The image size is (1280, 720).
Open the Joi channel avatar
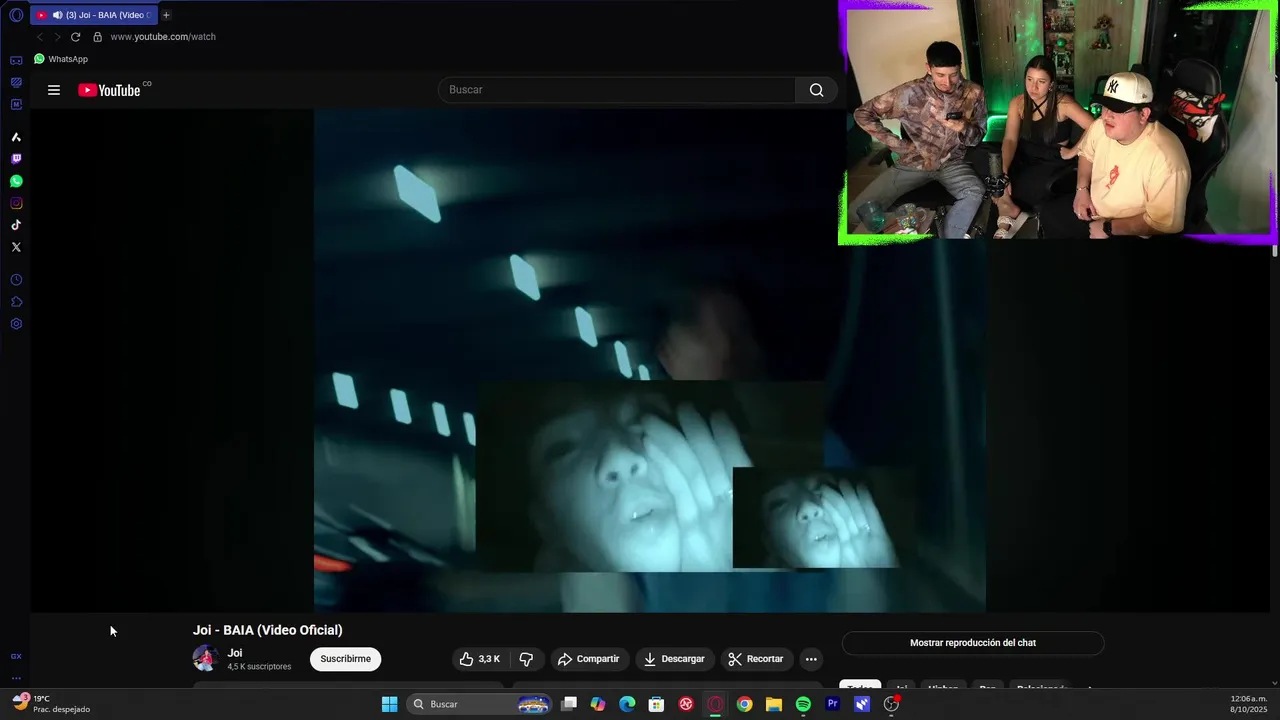coord(205,658)
